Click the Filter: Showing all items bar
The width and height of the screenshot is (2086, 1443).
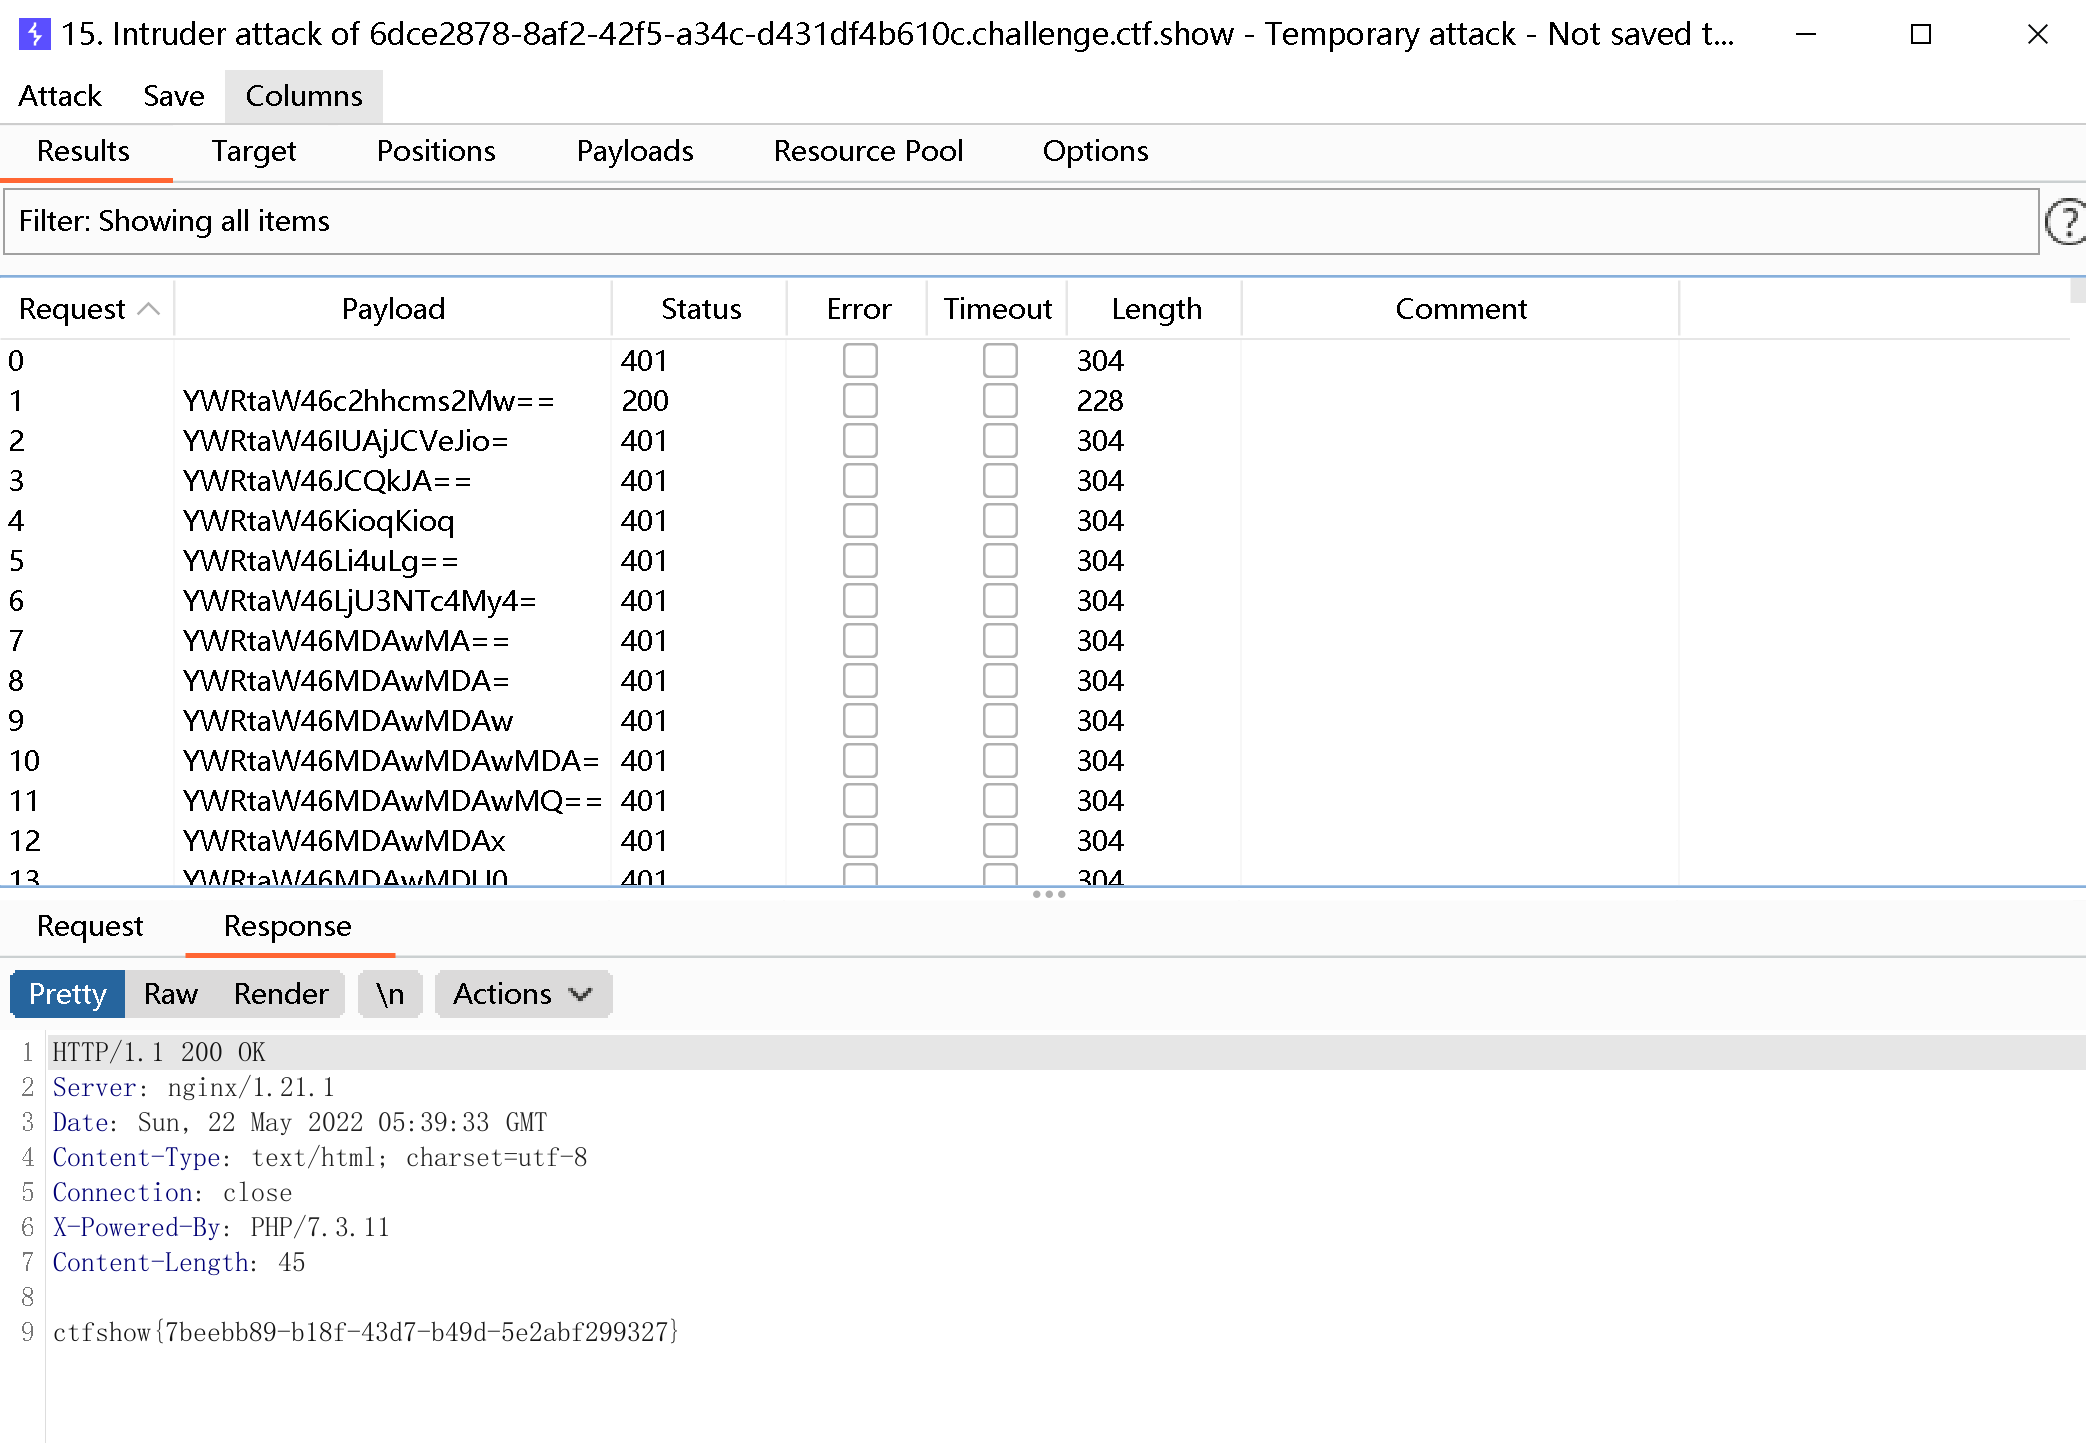pyautogui.click(x=1020, y=221)
